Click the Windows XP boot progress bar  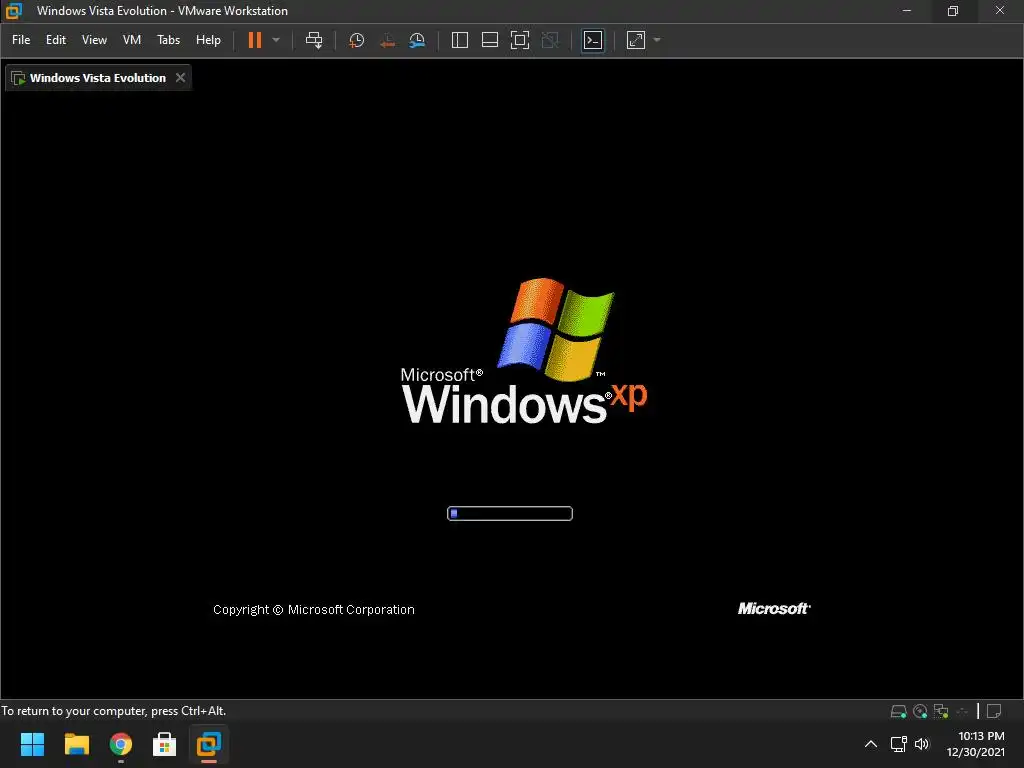click(x=510, y=513)
